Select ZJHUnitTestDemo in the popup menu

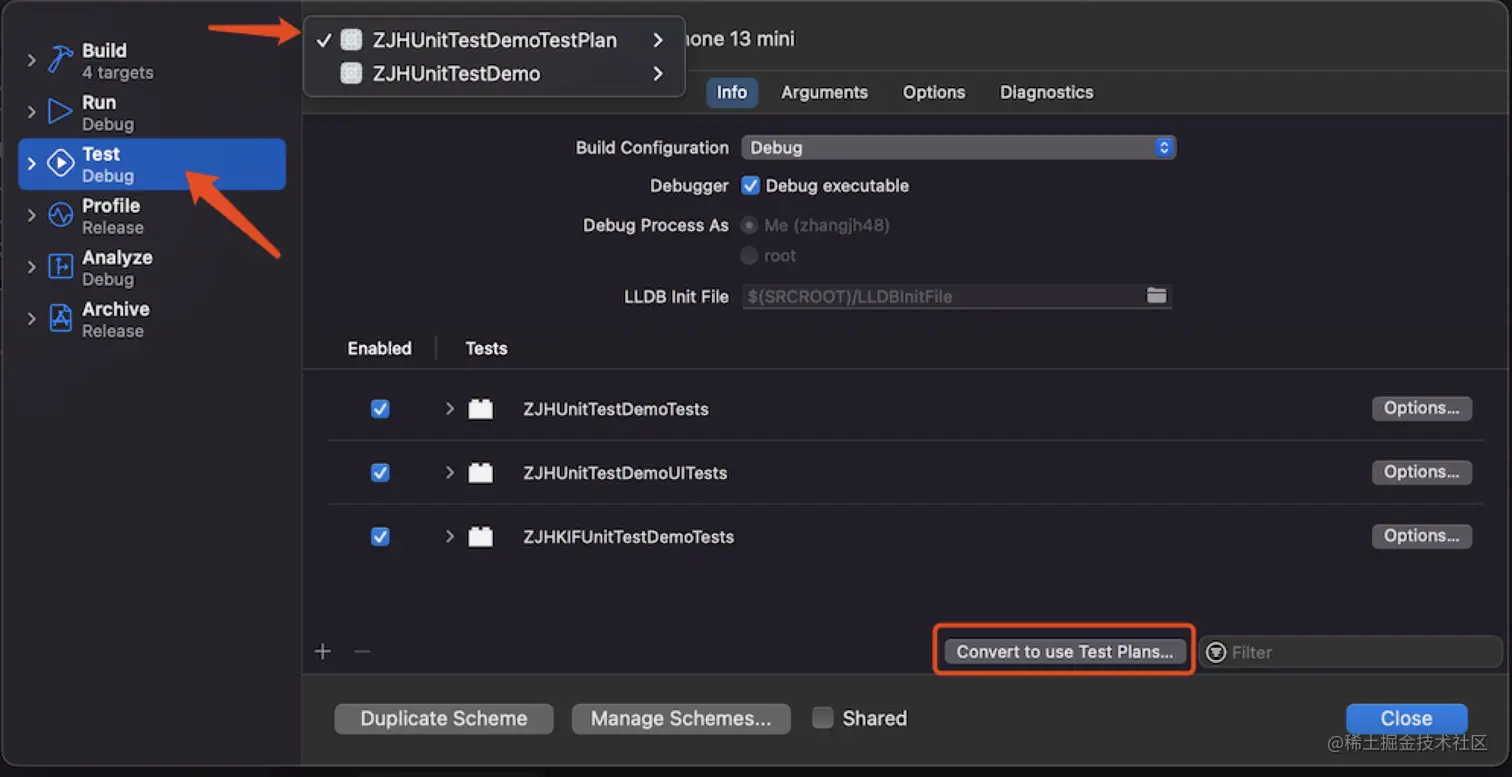click(x=456, y=74)
